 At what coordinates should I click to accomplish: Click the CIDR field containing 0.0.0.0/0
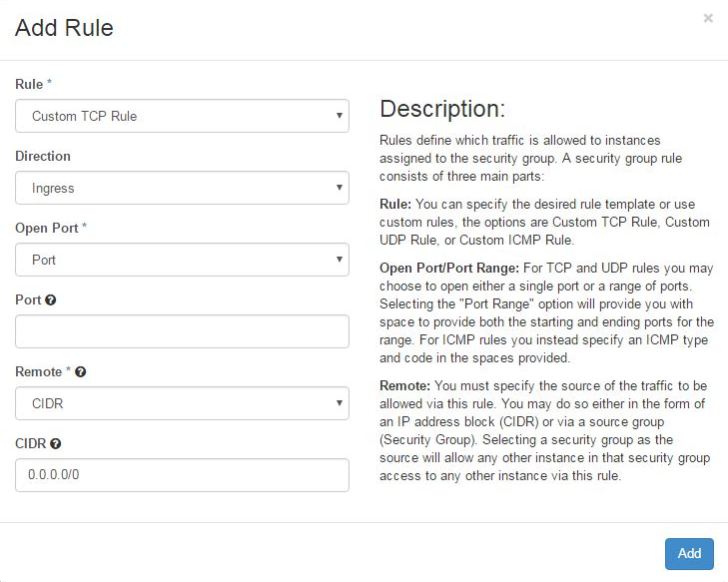[182, 475]
